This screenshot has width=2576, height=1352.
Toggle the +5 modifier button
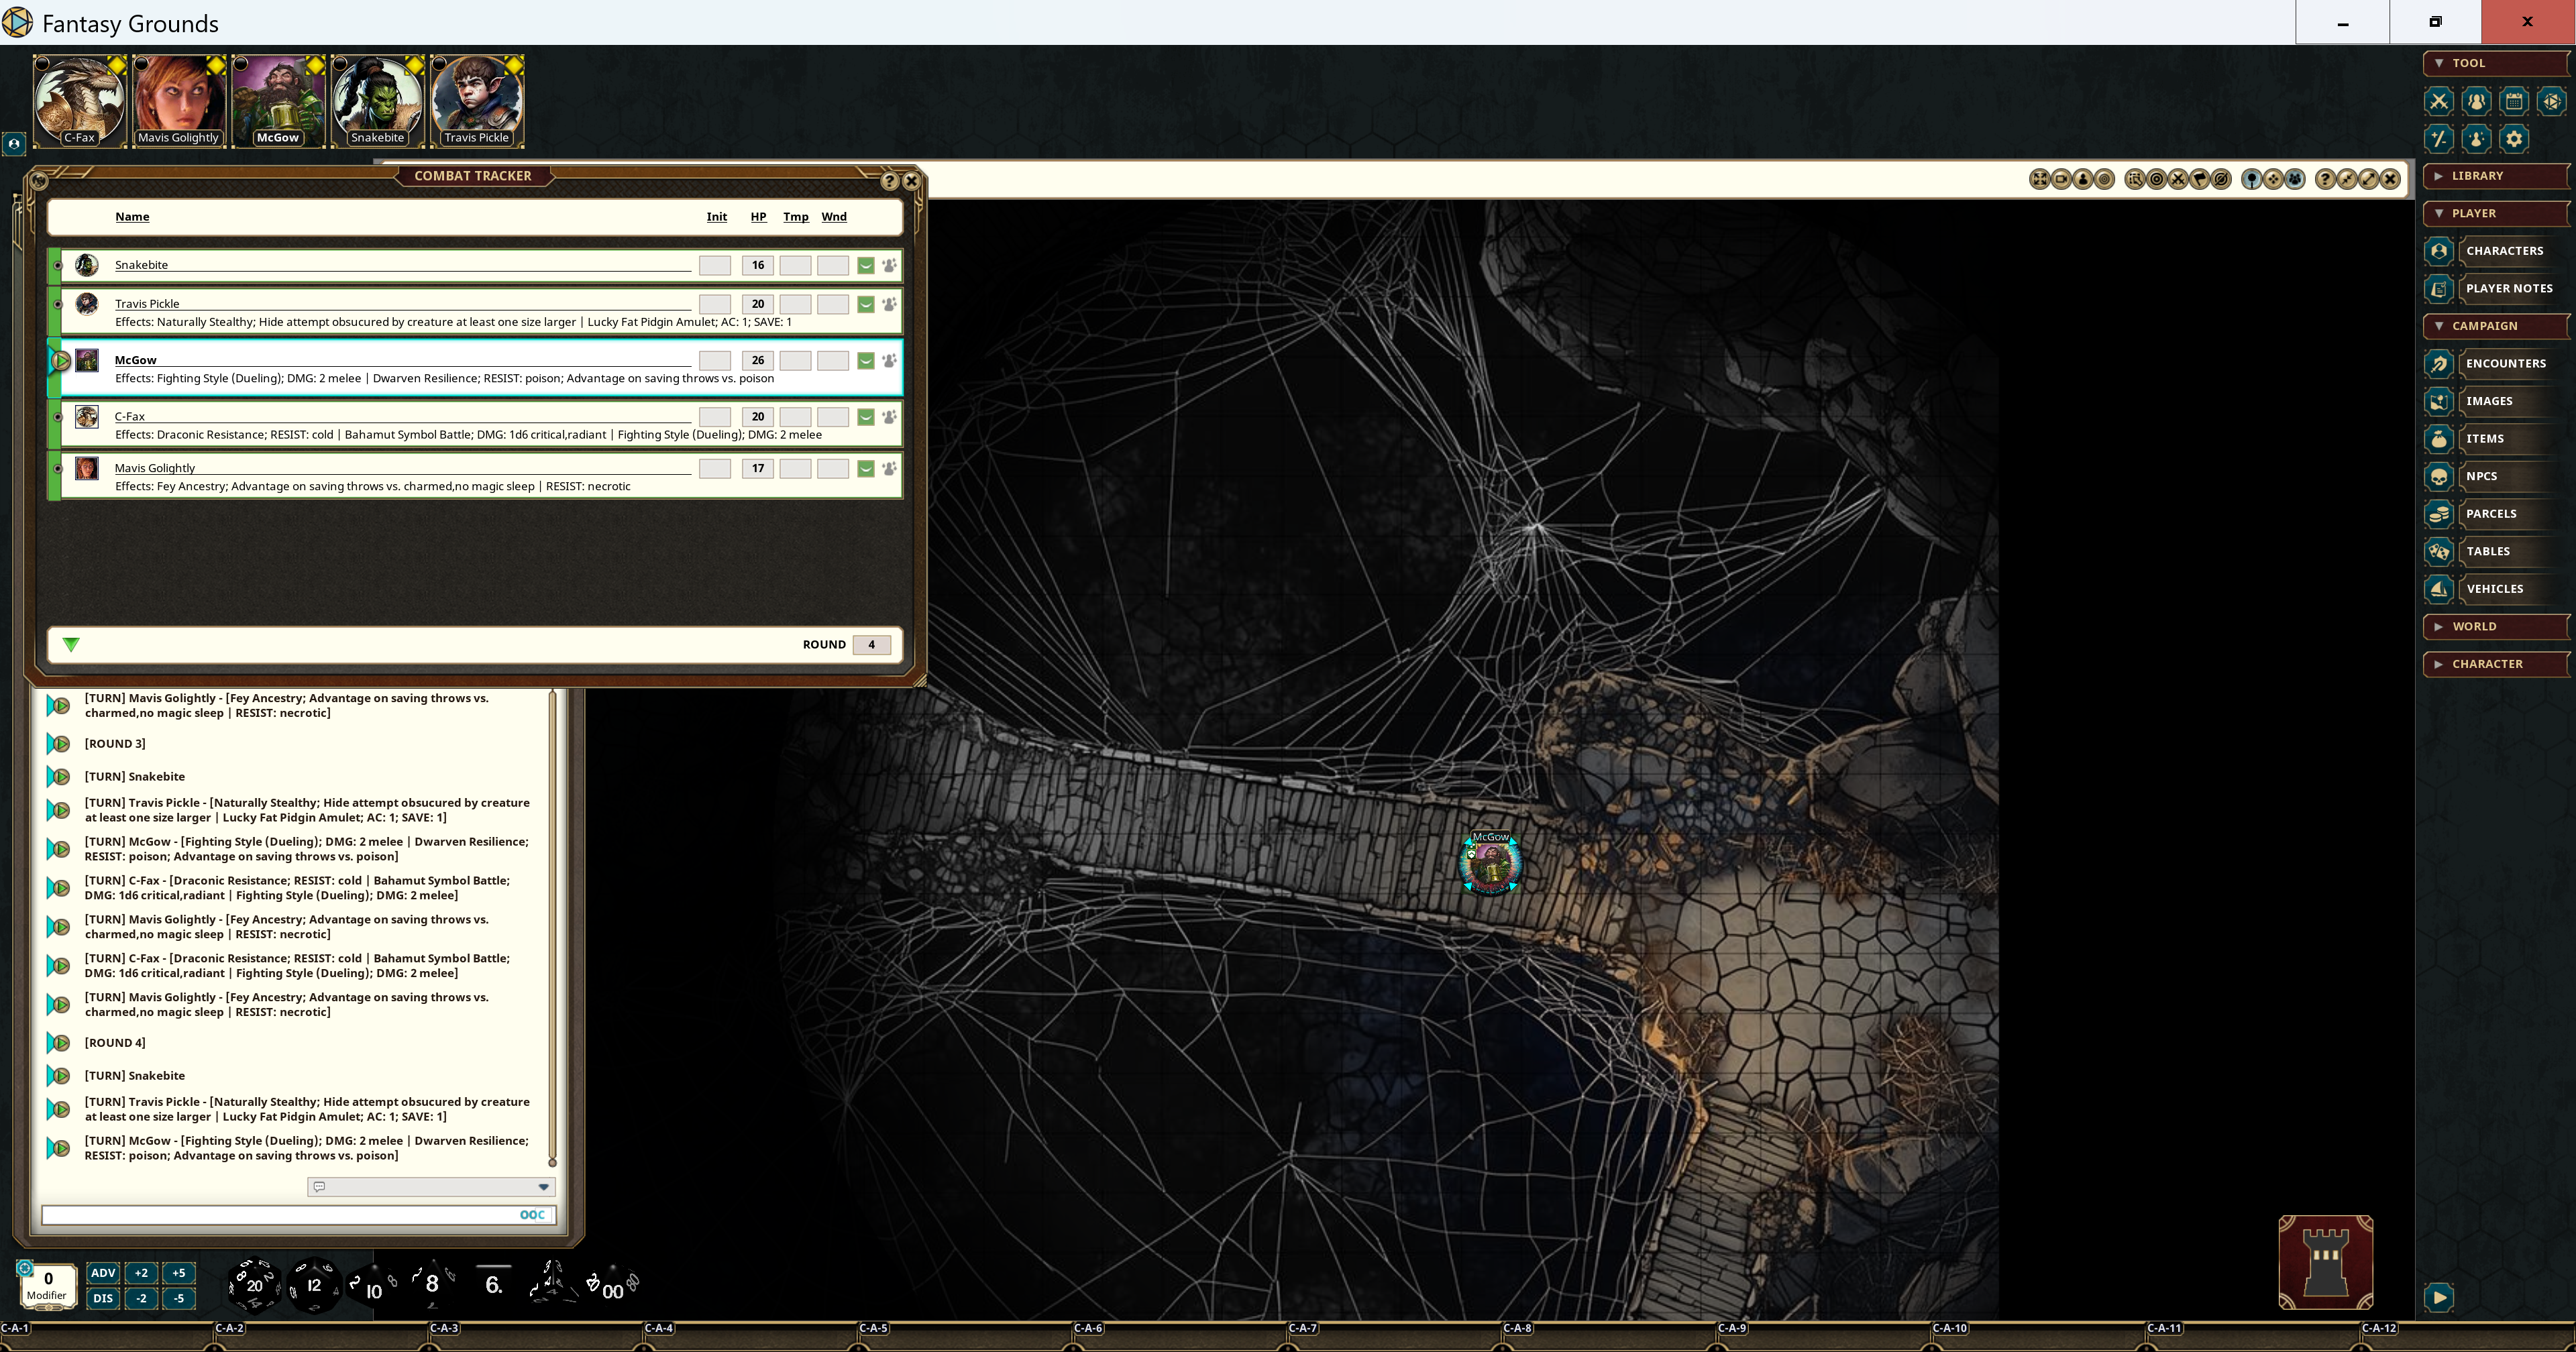pos(179,1273)
